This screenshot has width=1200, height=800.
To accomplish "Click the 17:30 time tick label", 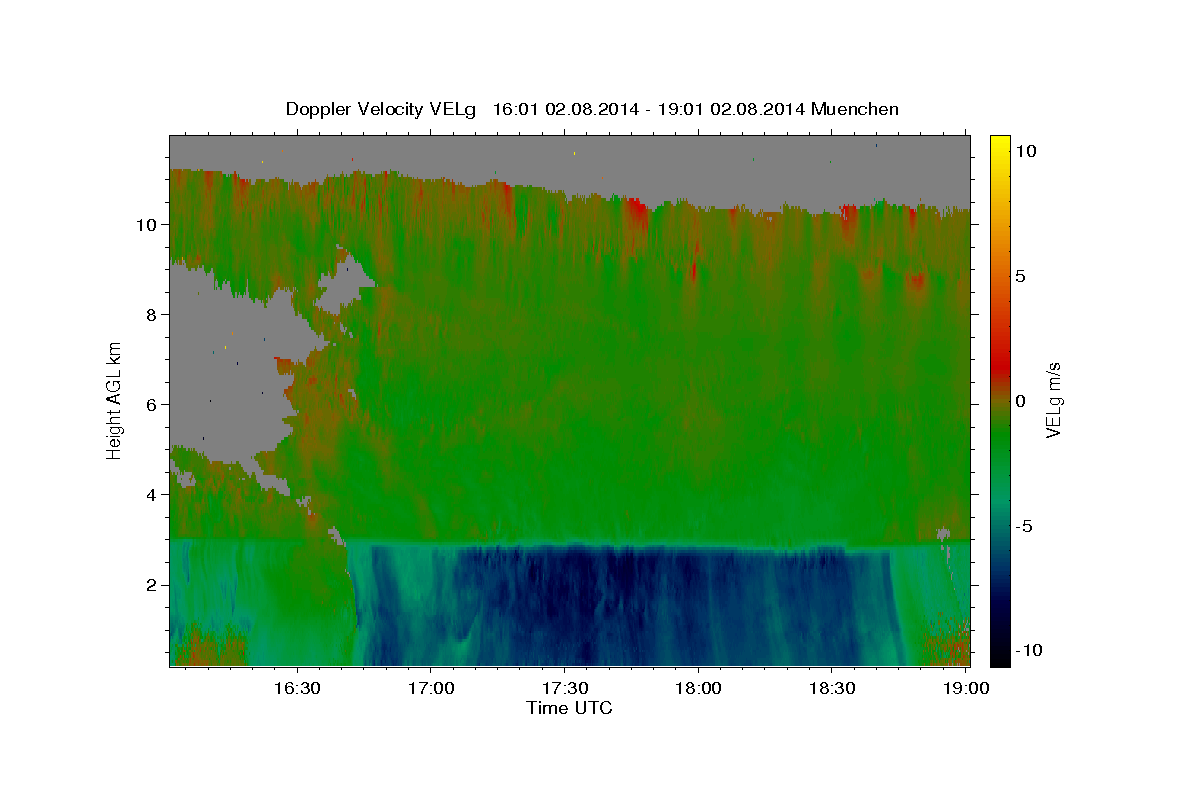I will pos(564,688).
